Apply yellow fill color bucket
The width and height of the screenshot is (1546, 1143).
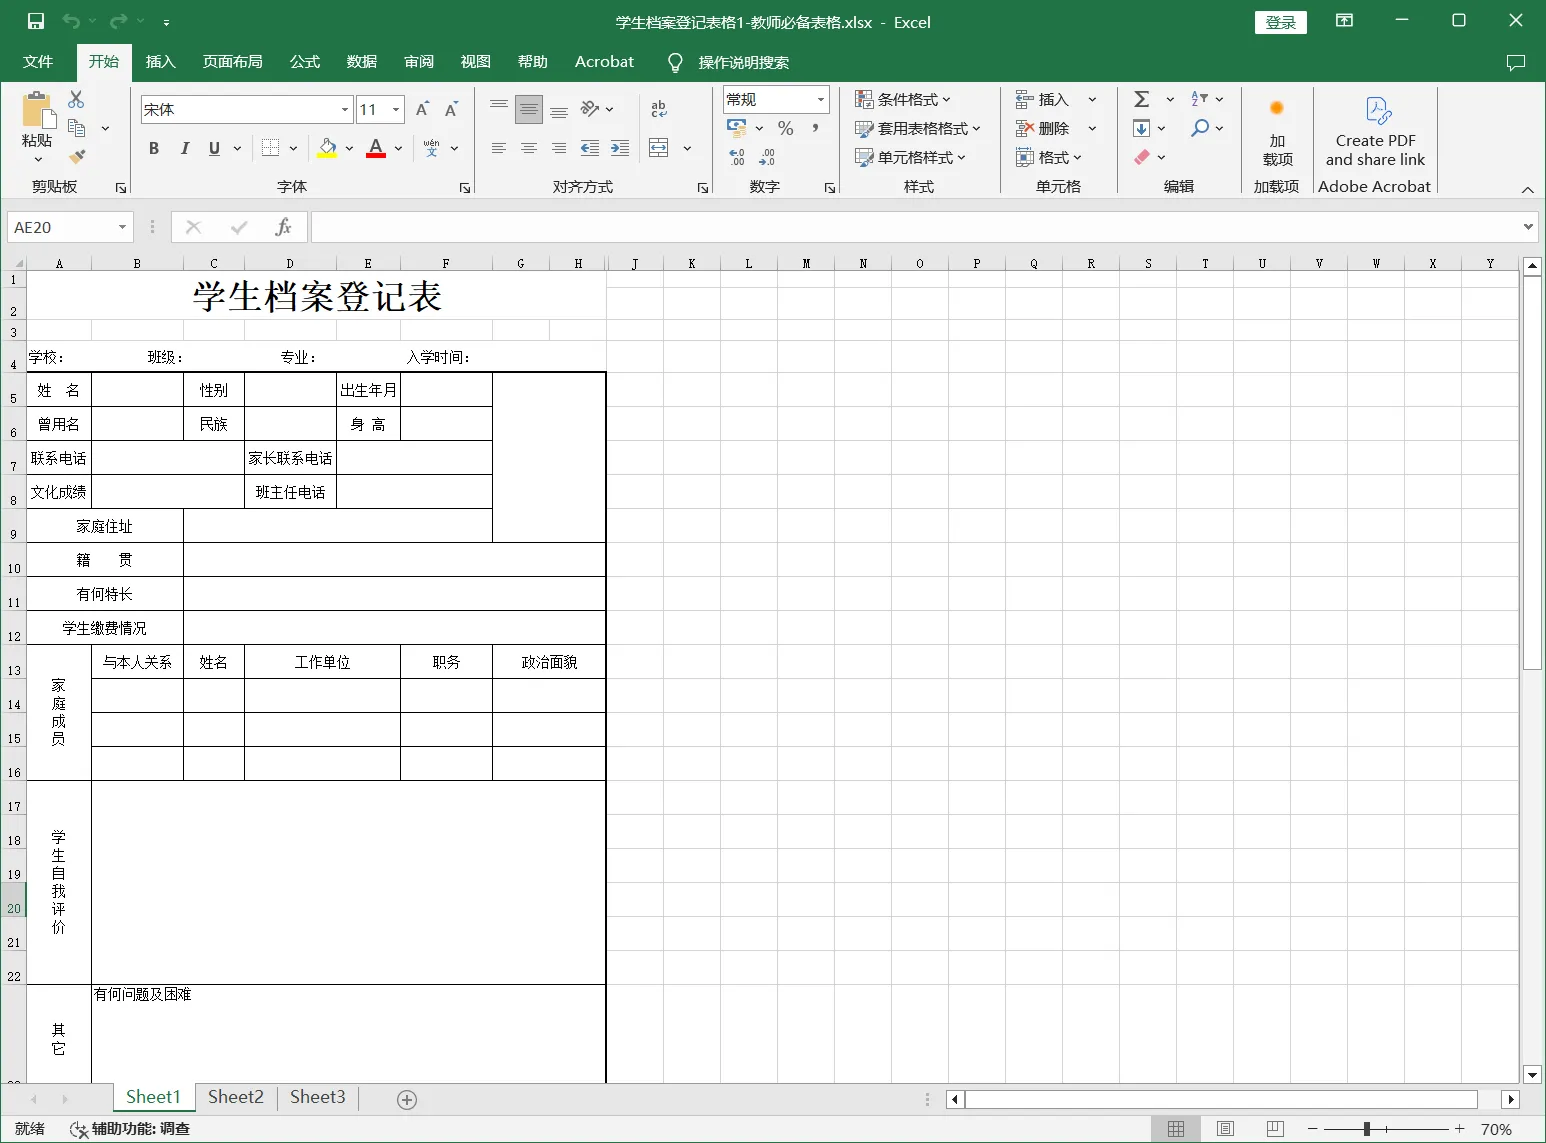point(327,148)
